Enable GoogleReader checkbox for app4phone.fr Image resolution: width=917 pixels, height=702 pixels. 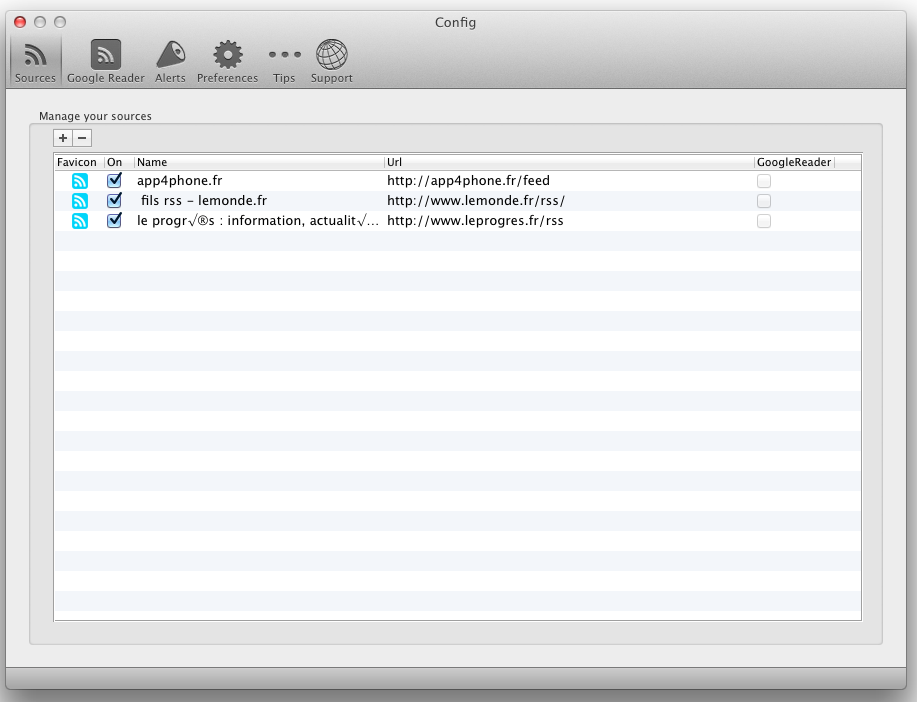(764, 181)
